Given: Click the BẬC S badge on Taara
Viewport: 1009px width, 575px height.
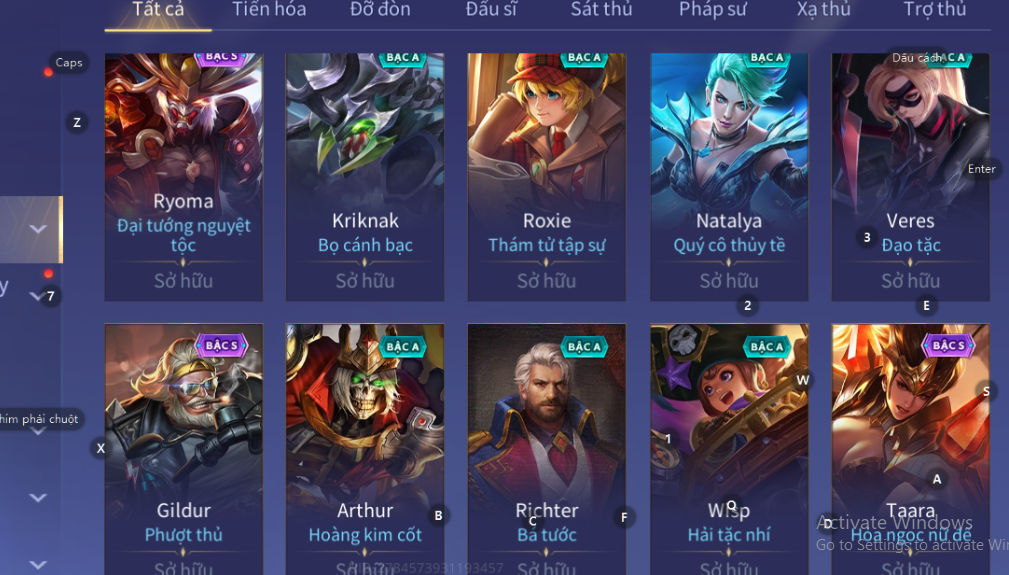Looking at the screenshot, I should [949, 345].
